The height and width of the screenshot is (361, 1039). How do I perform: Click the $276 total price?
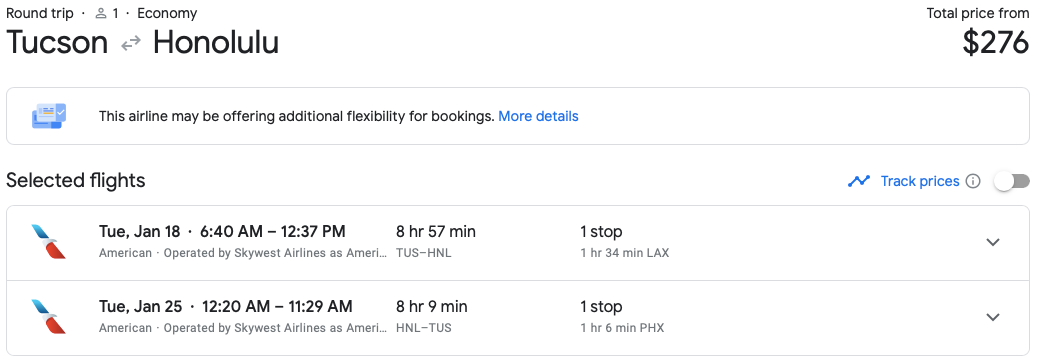point(995,43)
